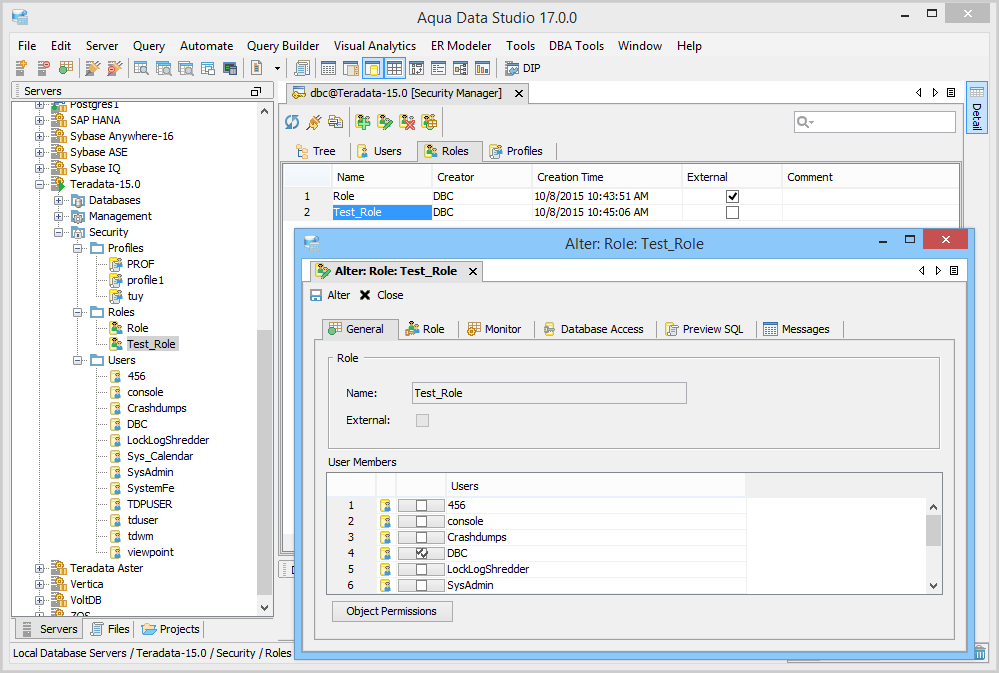999x673 pixels.
Task: Click the save disk icon beside Alter
Action: coord(316,295)
